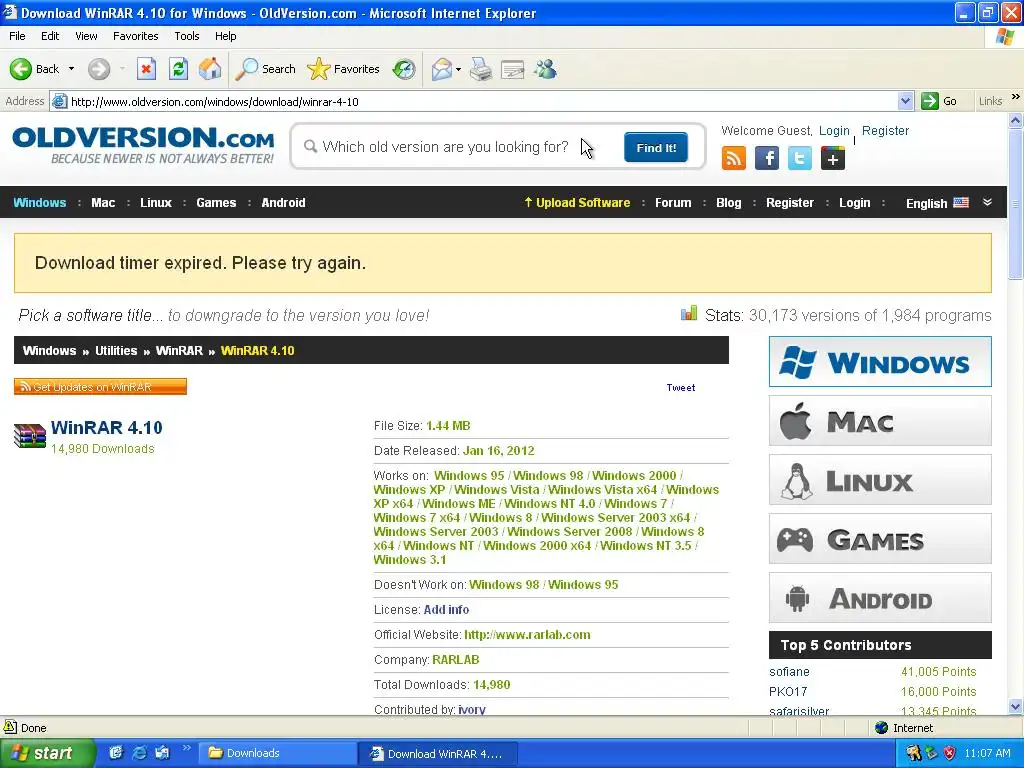This screenshot has height=768, width=1024.
Task: Select the Mac platform sidebar banner
Action: coord(880,421)
